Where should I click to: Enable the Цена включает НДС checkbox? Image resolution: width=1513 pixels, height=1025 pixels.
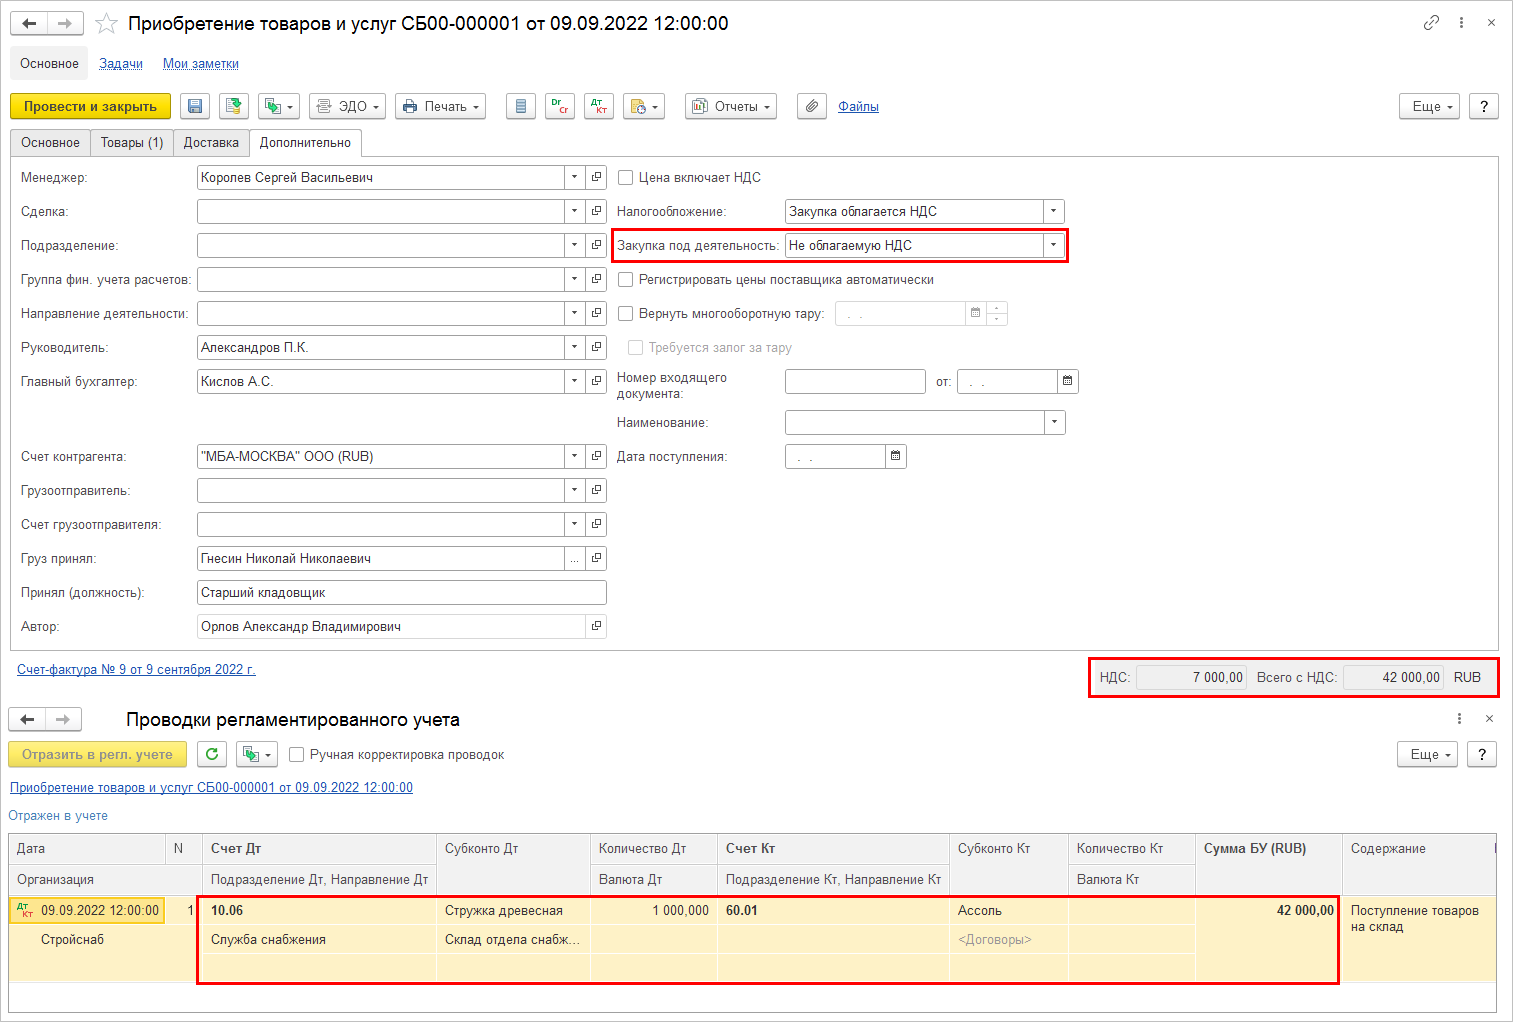click(626, 178)
